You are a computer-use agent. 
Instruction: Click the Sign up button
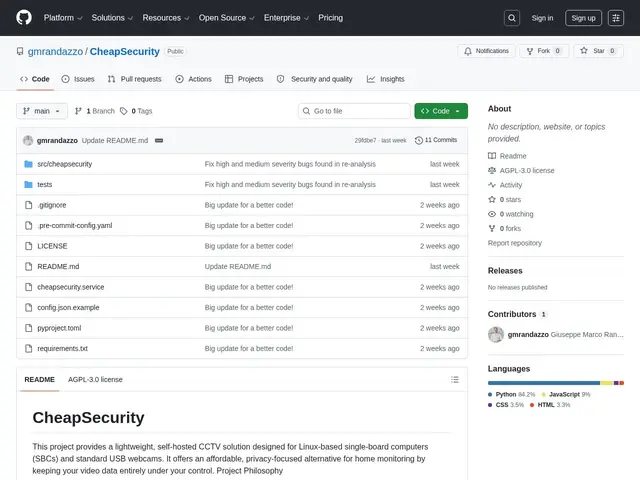[x=583, y=18]
